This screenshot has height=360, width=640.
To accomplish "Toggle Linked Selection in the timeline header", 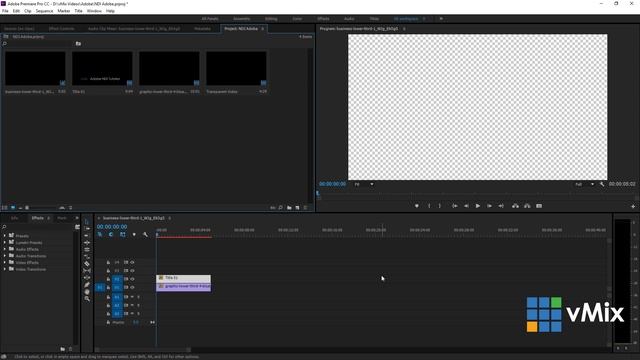I will pyautogui.click(x=123, y=235).
